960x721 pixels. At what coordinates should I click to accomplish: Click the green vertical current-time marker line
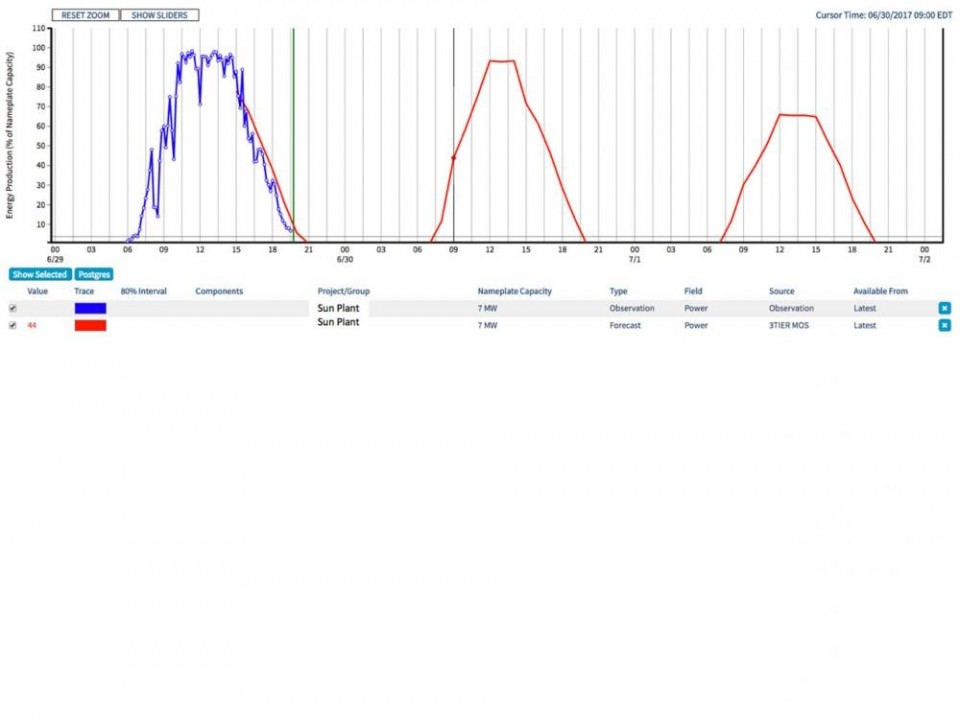[293, 130]
